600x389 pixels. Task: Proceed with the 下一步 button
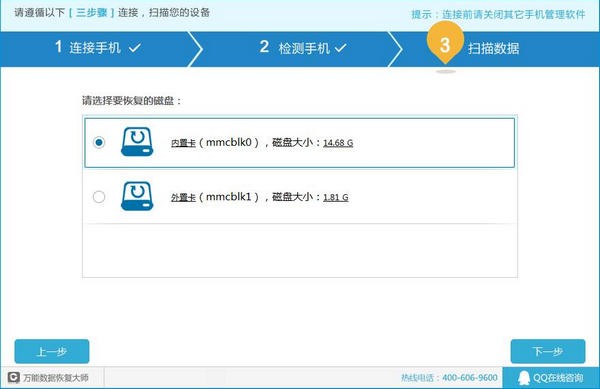tap(548, 351)
